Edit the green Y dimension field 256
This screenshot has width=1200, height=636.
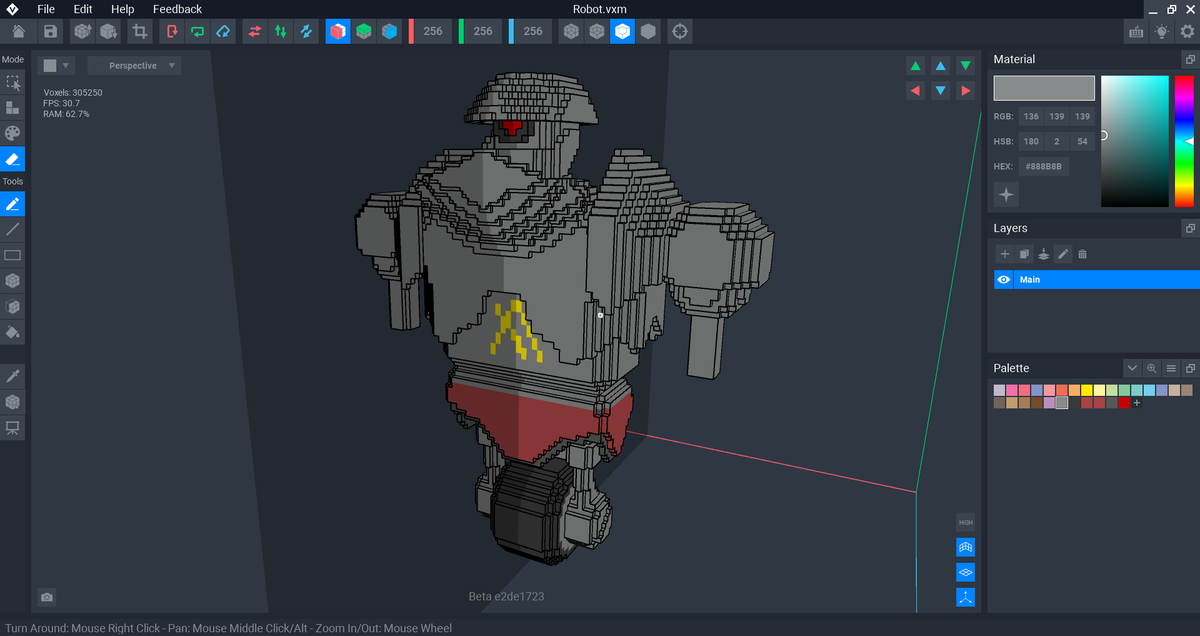483,31
